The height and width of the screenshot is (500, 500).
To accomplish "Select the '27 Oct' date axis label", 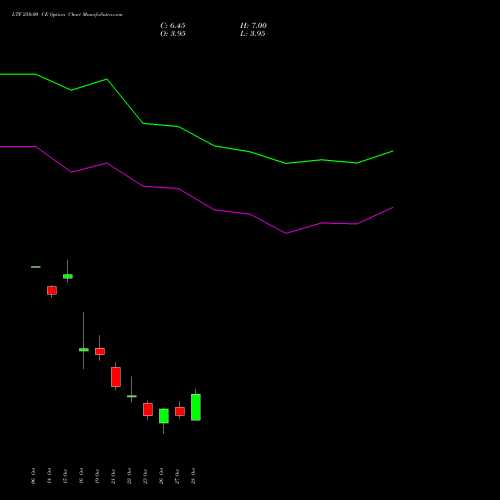I will click(177, 476).
